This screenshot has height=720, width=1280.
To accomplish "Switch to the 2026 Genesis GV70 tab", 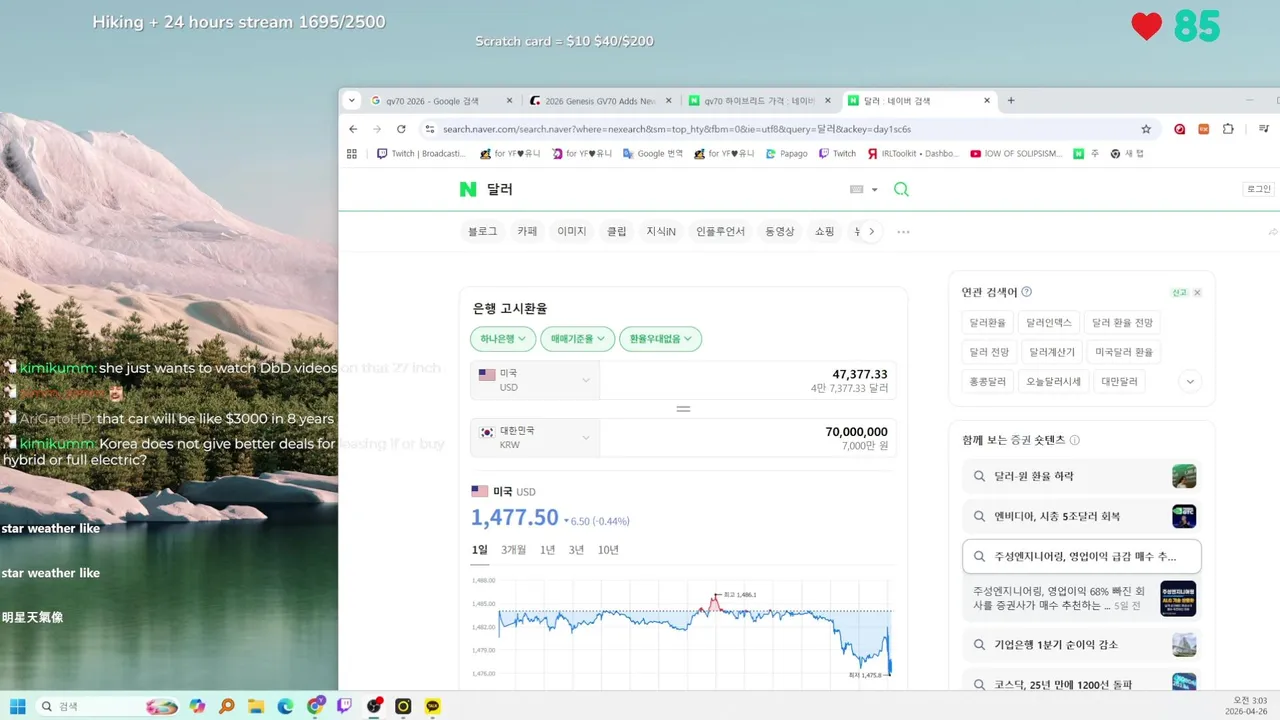I will point(601,101).
